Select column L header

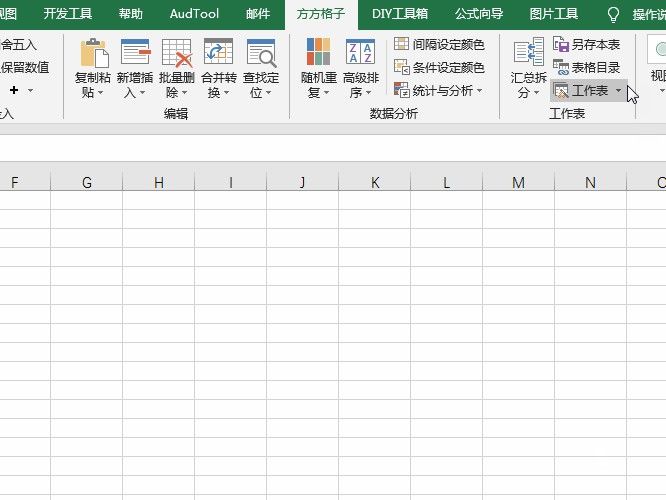point(446,182)
